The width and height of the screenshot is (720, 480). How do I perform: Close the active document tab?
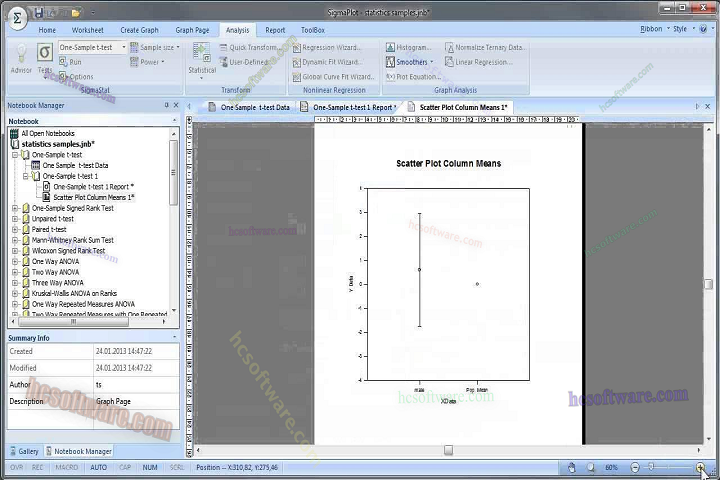click(708, 106)
